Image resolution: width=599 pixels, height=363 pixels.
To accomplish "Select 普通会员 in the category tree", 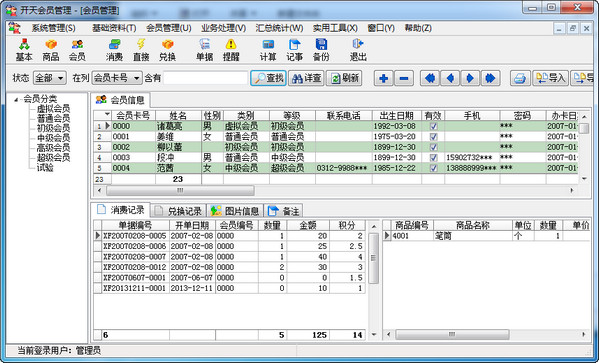I will point(53,118).
